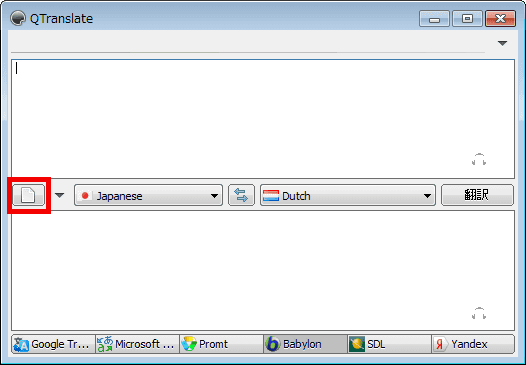Image resolution: width=526 pixels, height=365 pixels.
Task: Click inside the translation output box
Action: 263,270
